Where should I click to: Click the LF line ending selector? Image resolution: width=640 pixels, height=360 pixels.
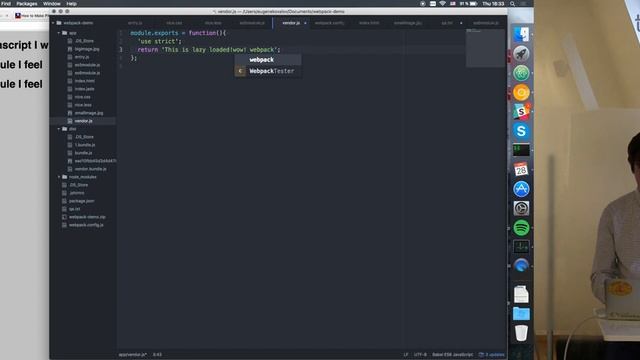coord(406,355)
